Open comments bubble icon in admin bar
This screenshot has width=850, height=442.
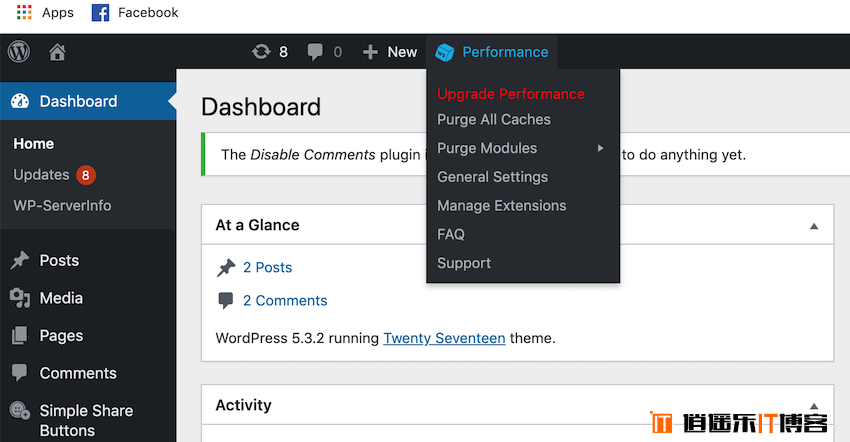pyautogui.click(x=315, y=52)
